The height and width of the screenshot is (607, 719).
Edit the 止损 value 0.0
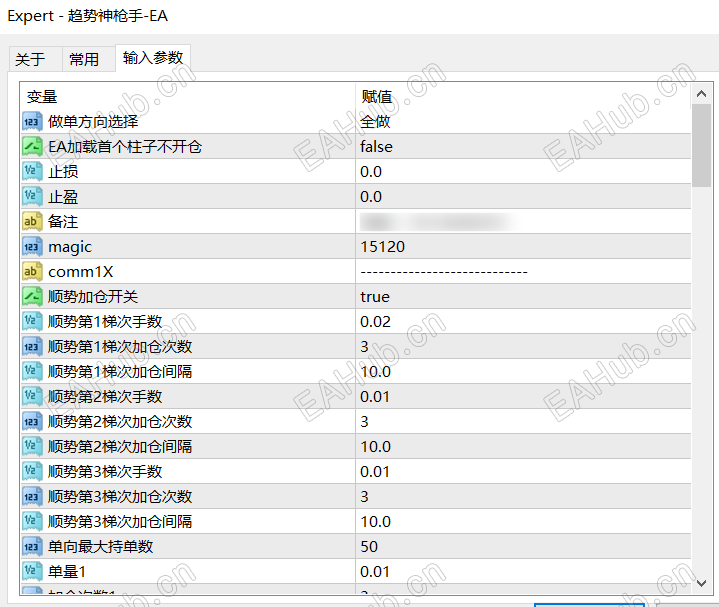523,171
